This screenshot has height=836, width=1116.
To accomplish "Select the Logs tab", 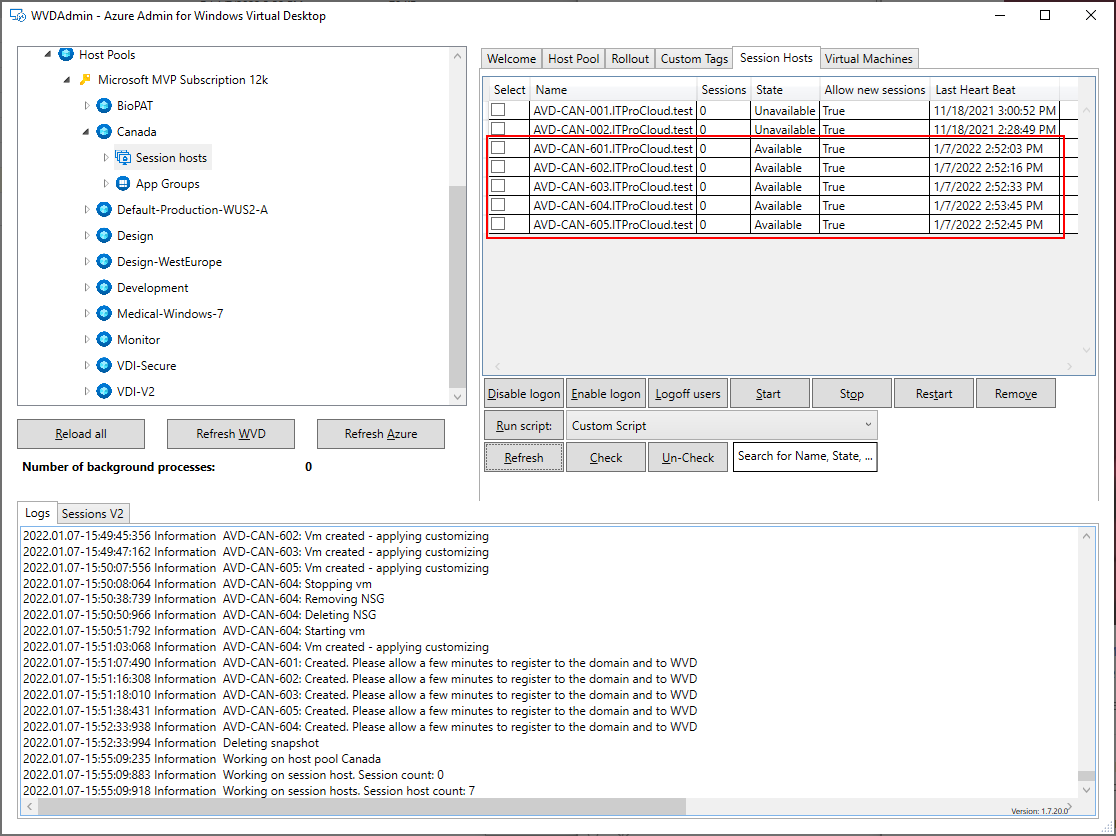I will [37, 513].
